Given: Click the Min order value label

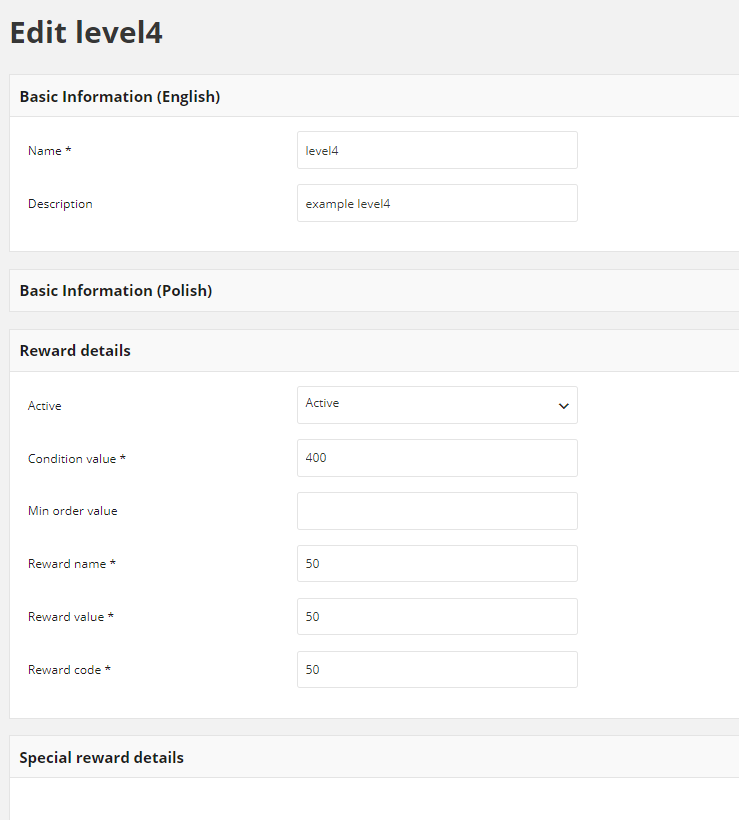Looking at the screenshot, I should click(x=73, y=511).
